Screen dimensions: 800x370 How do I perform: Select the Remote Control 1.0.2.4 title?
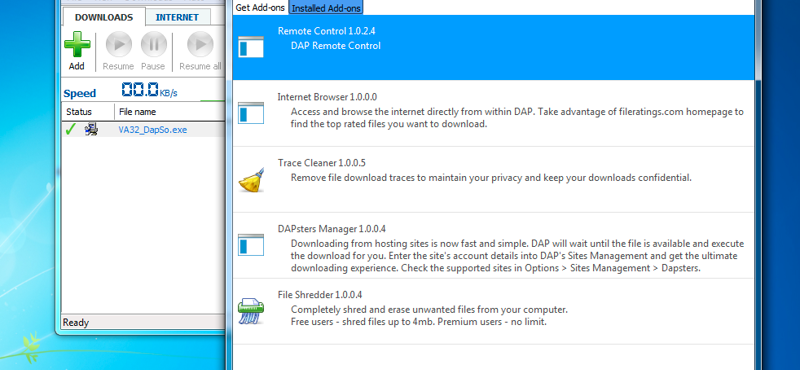coord(327,31)
